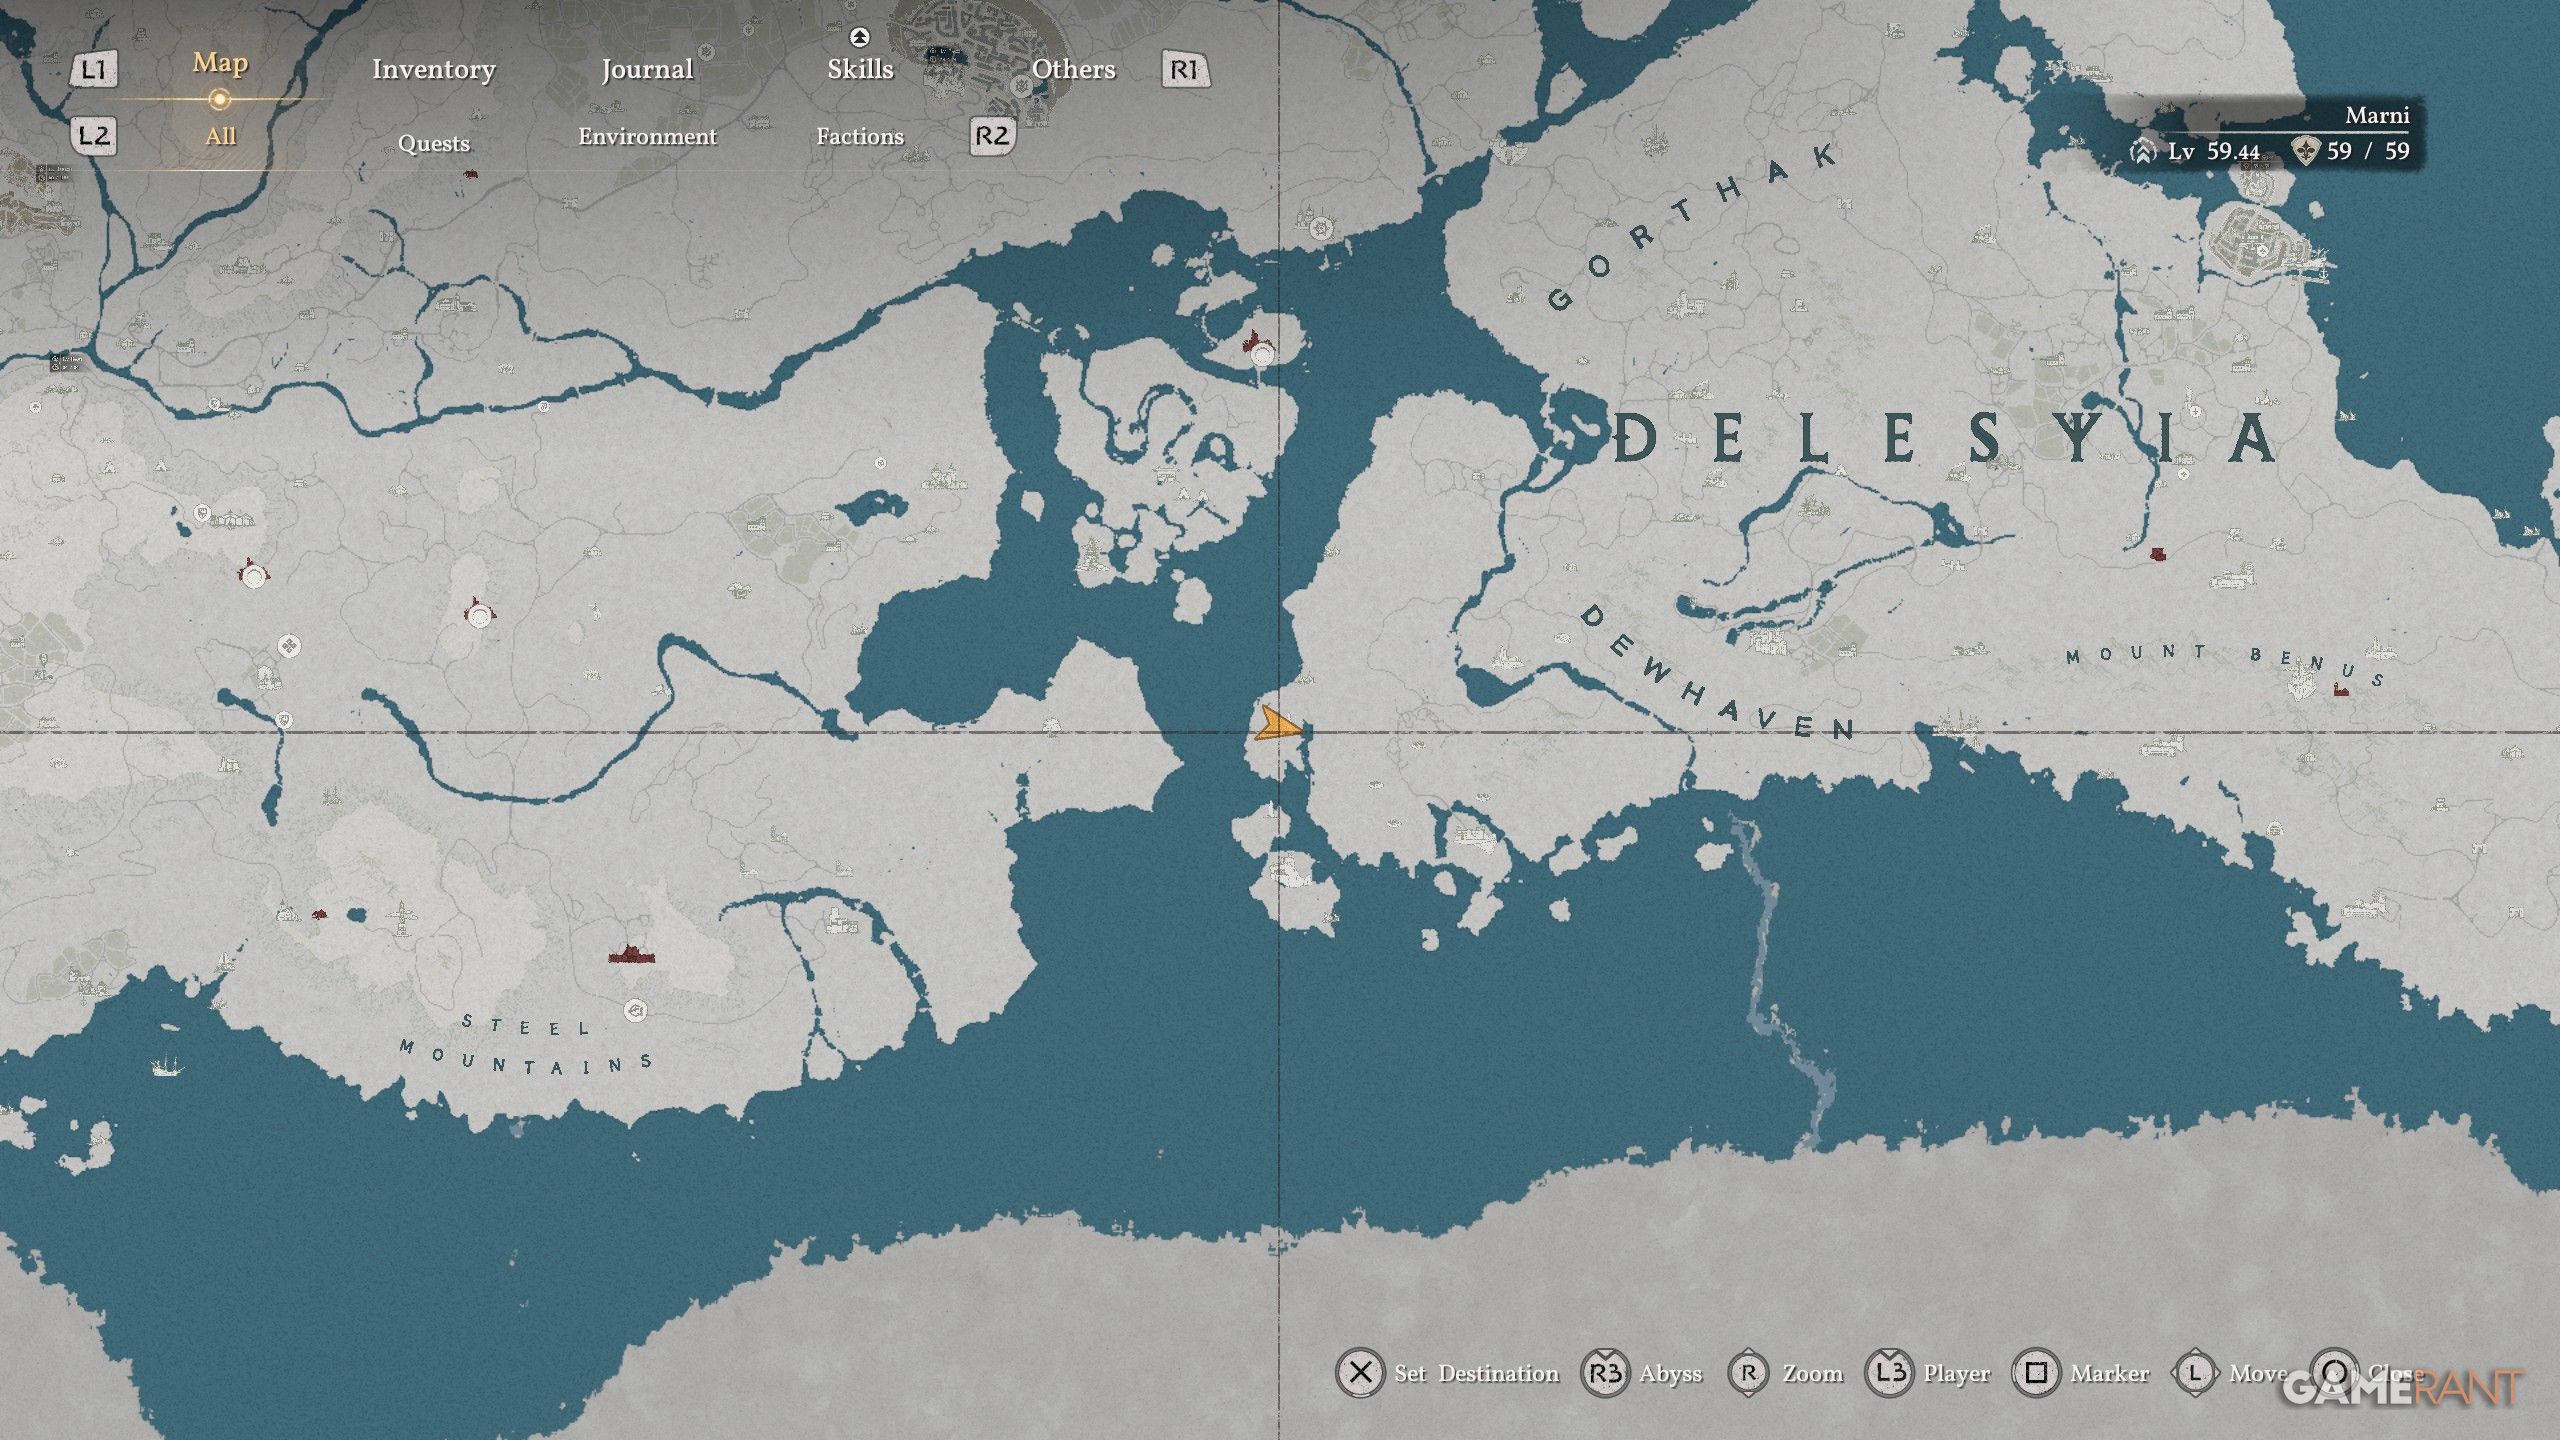Select the All map filter
This screenshot has height=1440, width=2560.
coord(220,136)
